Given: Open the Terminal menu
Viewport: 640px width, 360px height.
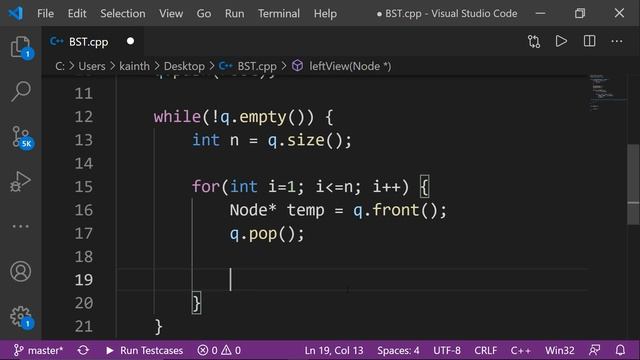Looking at the screenshot, I should tap(279, 13).
